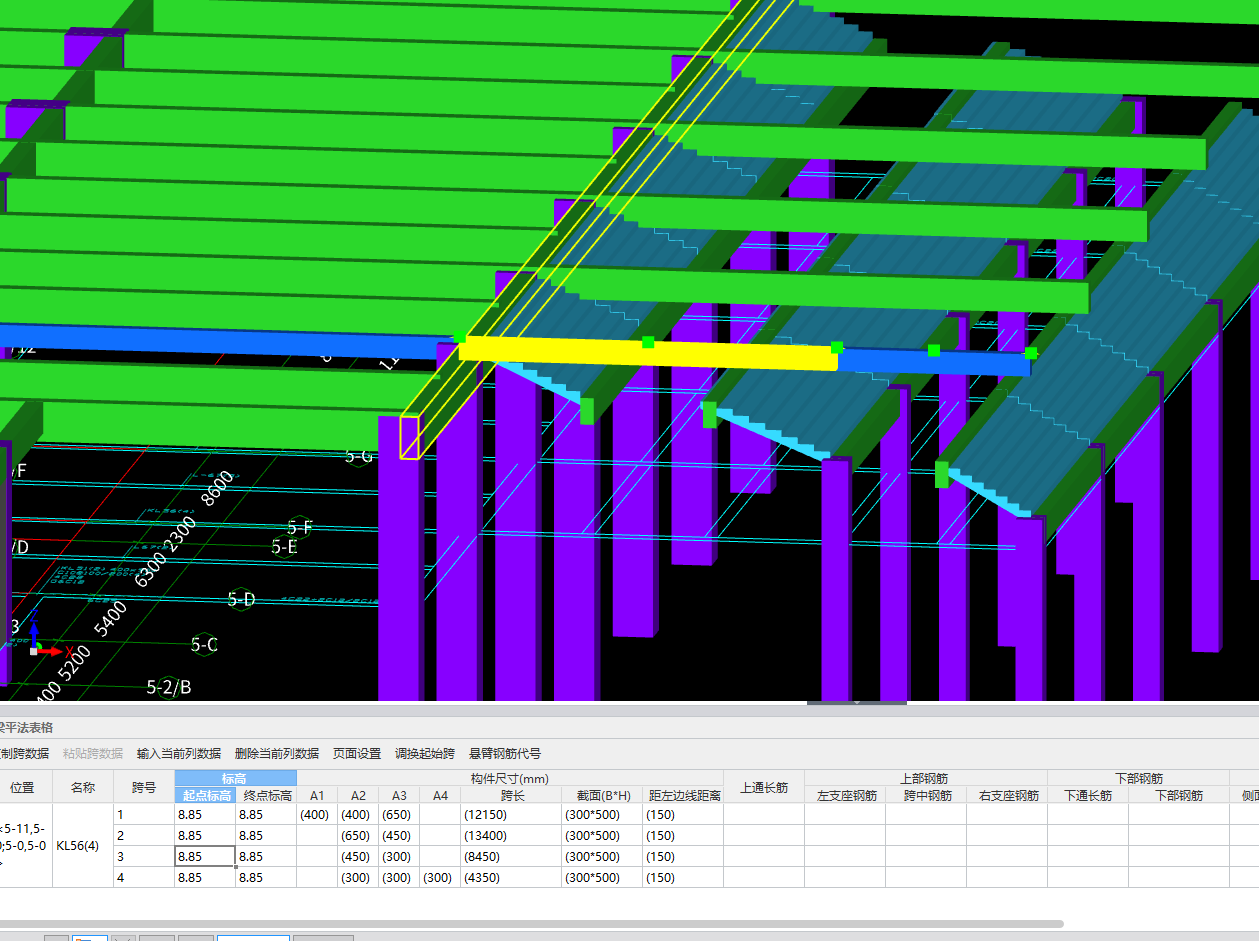Click the table's horizontal scrollbar
Screen dimensions: 1259x941
click(x=530, y=924)
